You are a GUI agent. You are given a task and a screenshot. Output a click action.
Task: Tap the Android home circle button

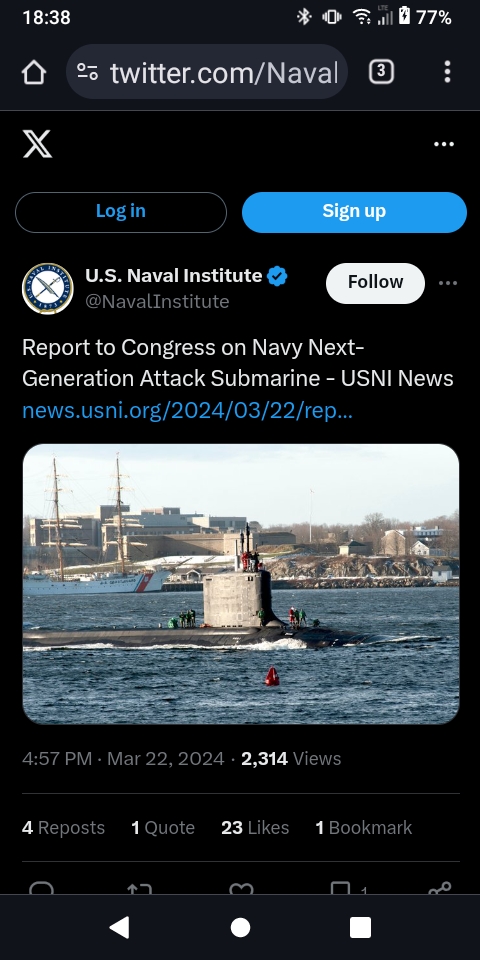click(240, 927)
